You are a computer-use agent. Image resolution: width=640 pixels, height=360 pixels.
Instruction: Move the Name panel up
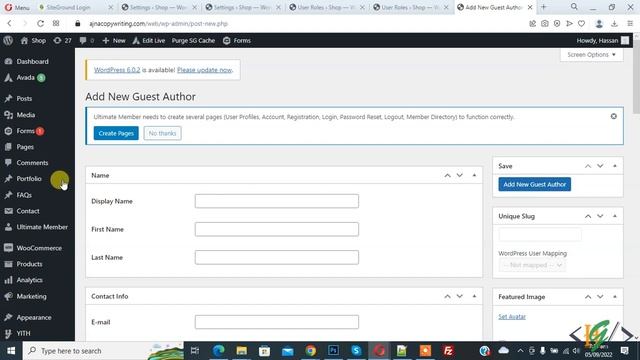tap(447, 175)
